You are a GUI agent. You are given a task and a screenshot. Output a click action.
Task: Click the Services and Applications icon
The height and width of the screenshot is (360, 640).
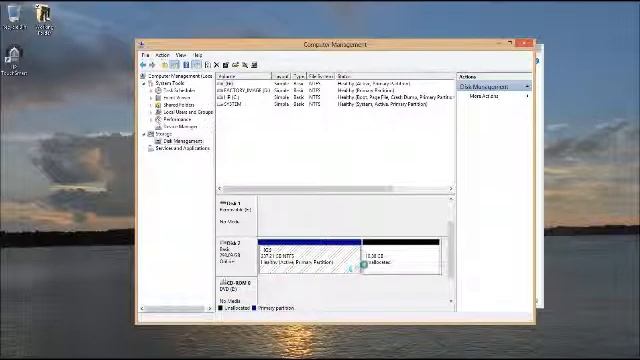pos(151,149)
